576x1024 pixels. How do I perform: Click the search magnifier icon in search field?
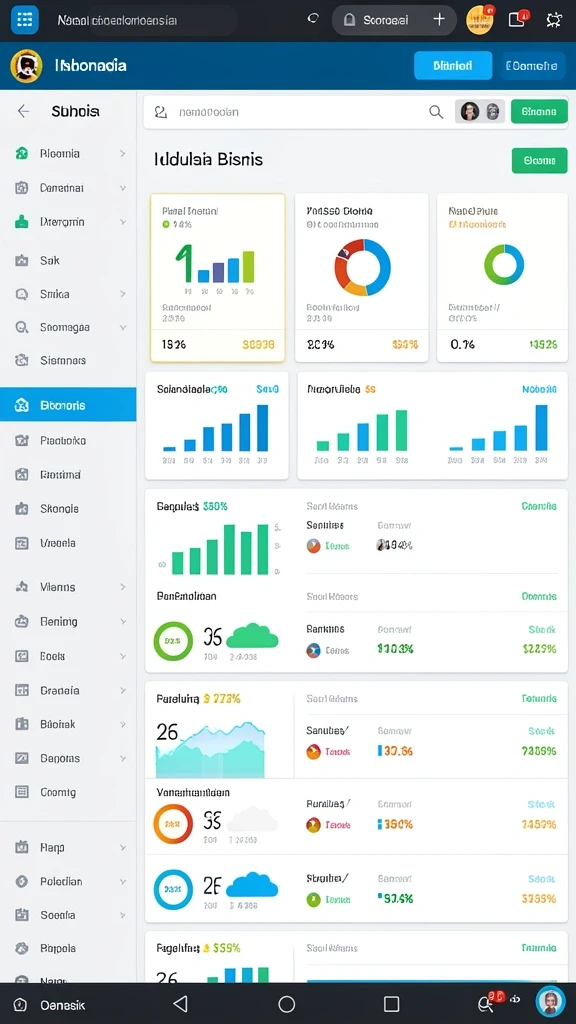click(x=436, y=112)
